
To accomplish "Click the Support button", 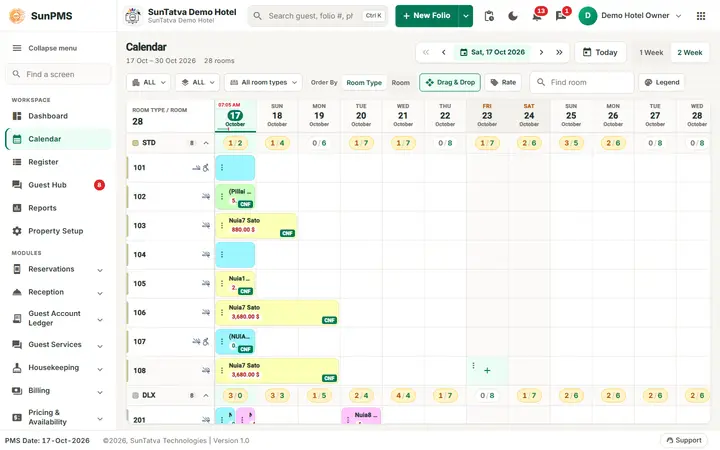I will tap(684, 441).
